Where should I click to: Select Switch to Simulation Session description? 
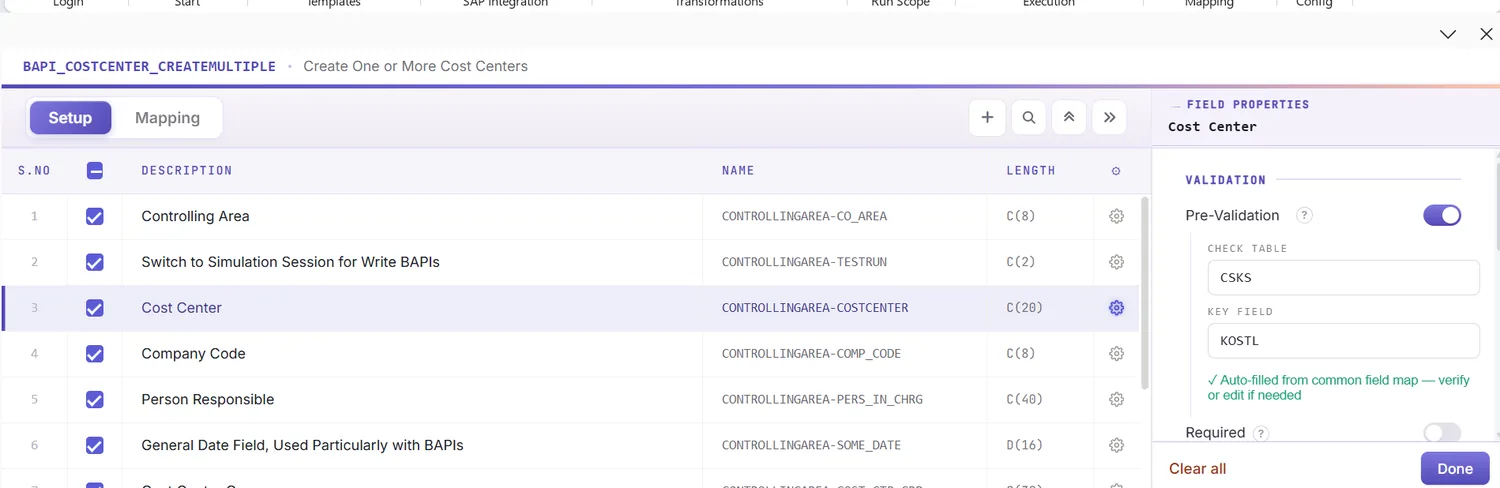(290, 262)
